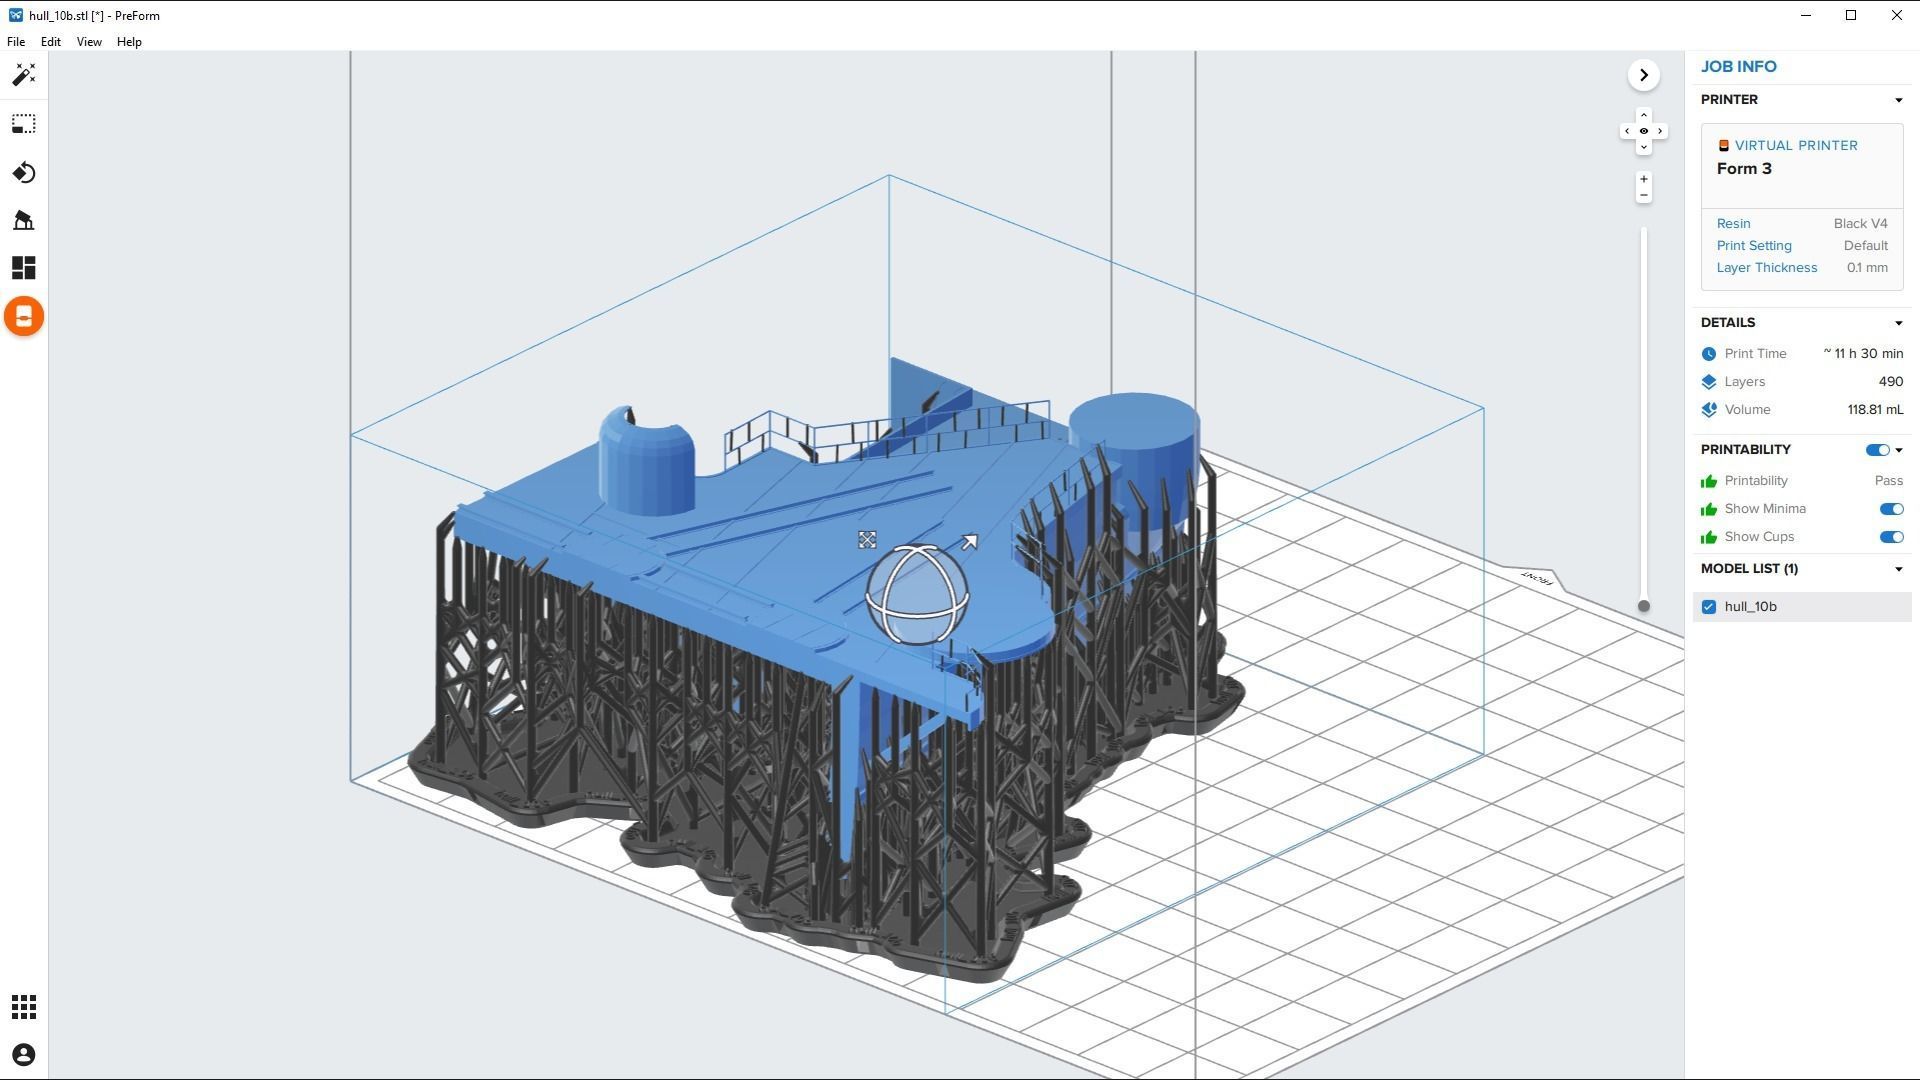Zoom in with the plus button
The image size is (1920, 1080).
coord(1643,180)
